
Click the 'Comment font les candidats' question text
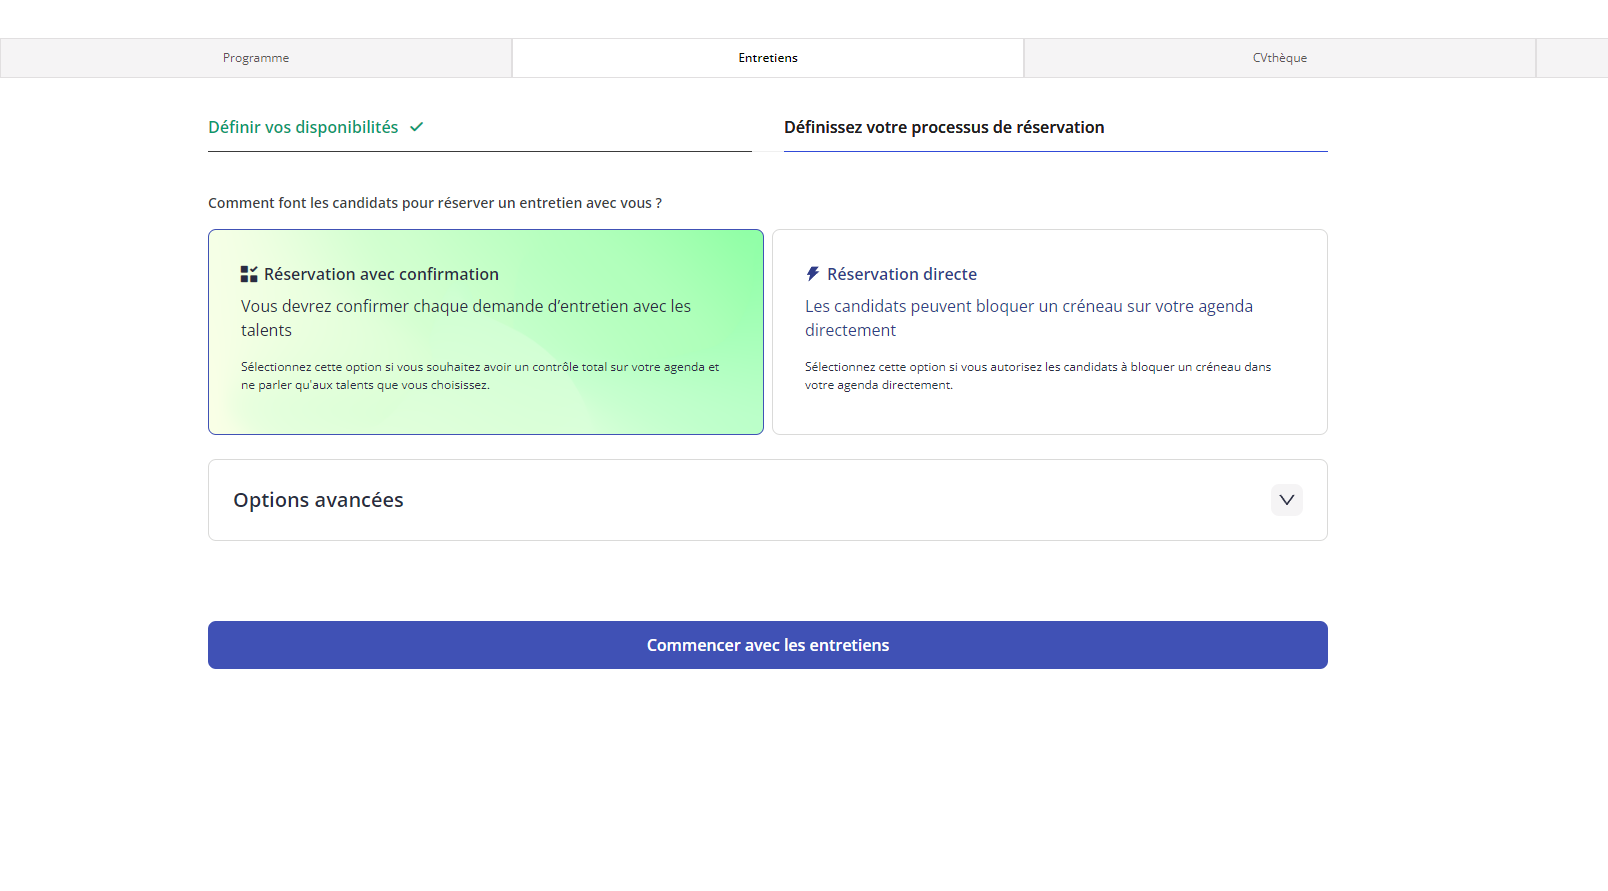[434, 203]
